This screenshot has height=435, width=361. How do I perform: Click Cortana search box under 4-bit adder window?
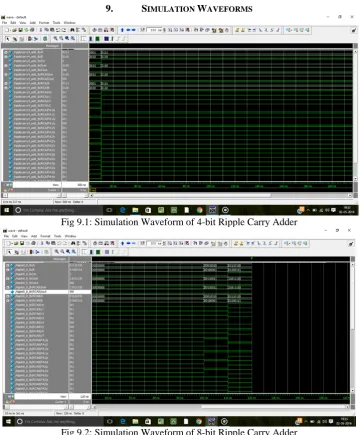tap(59, 210)
